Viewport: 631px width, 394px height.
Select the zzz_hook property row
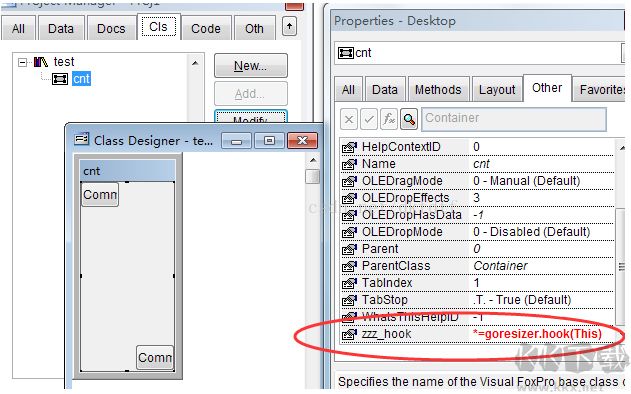coord(477,334)
